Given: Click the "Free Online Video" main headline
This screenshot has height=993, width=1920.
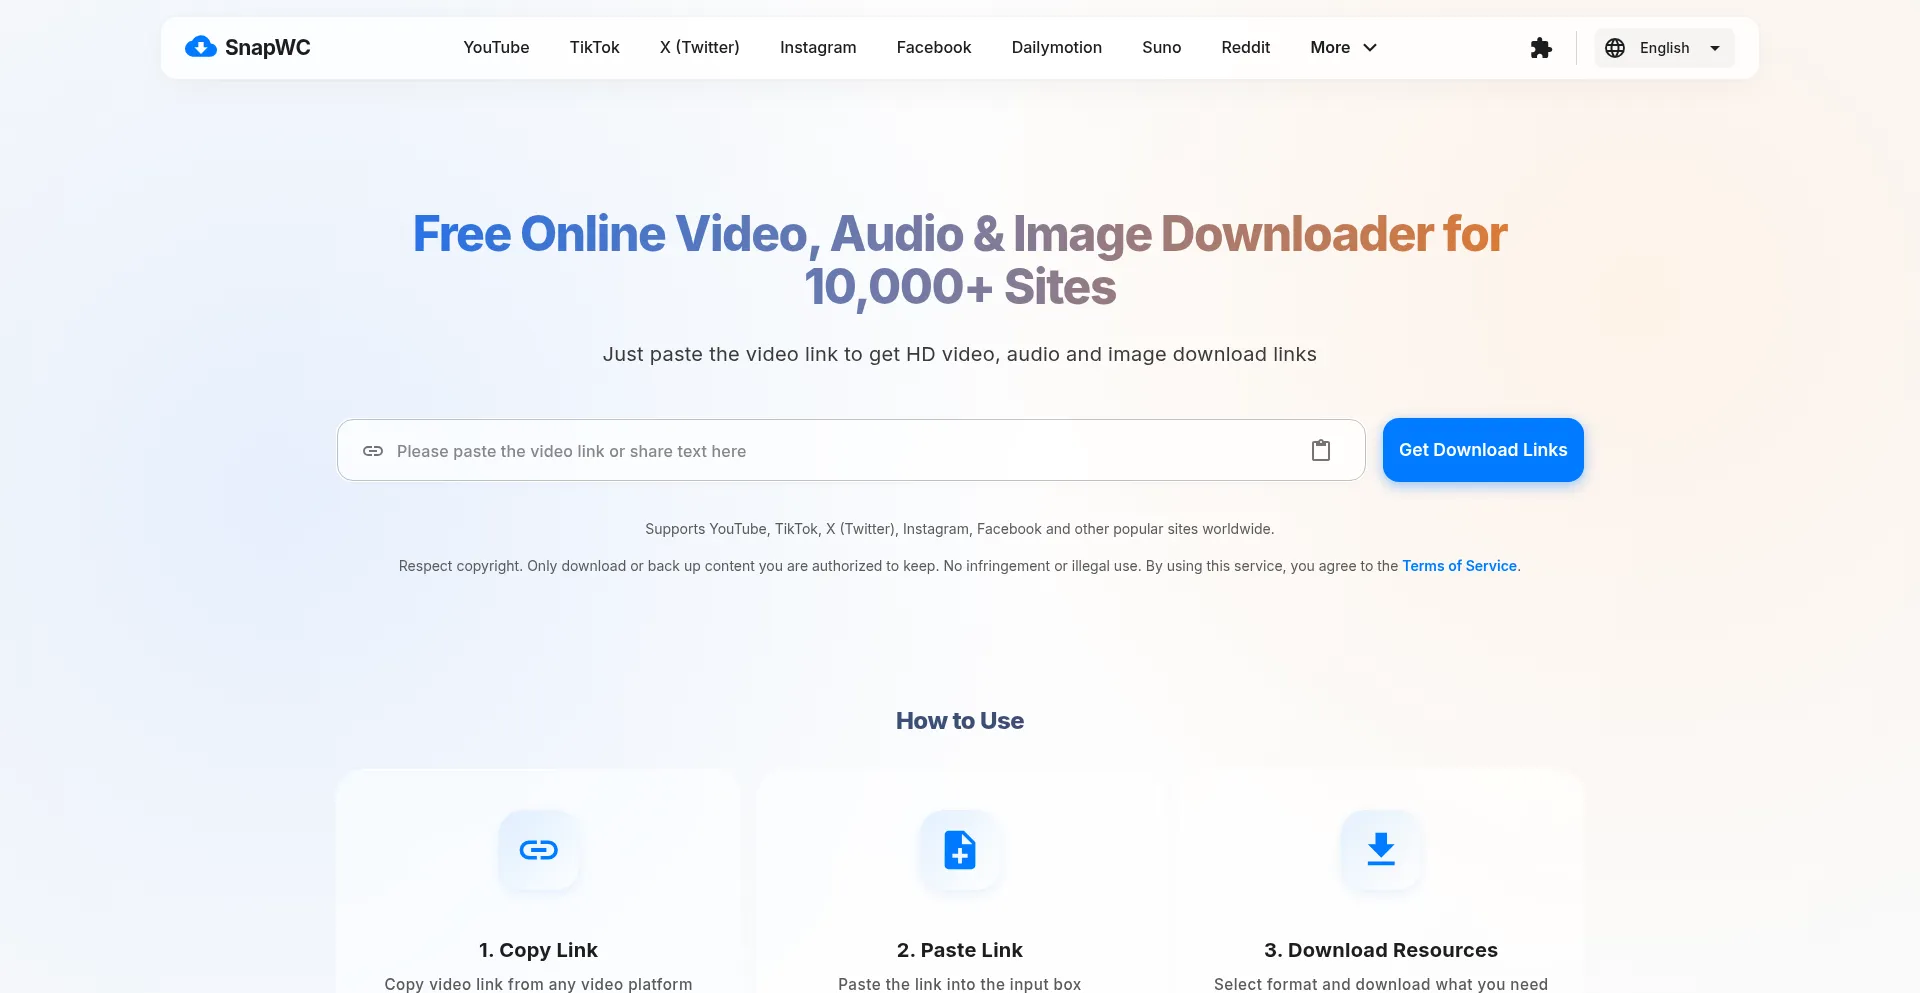Looking at the screenshot, I should coord(960,260).
